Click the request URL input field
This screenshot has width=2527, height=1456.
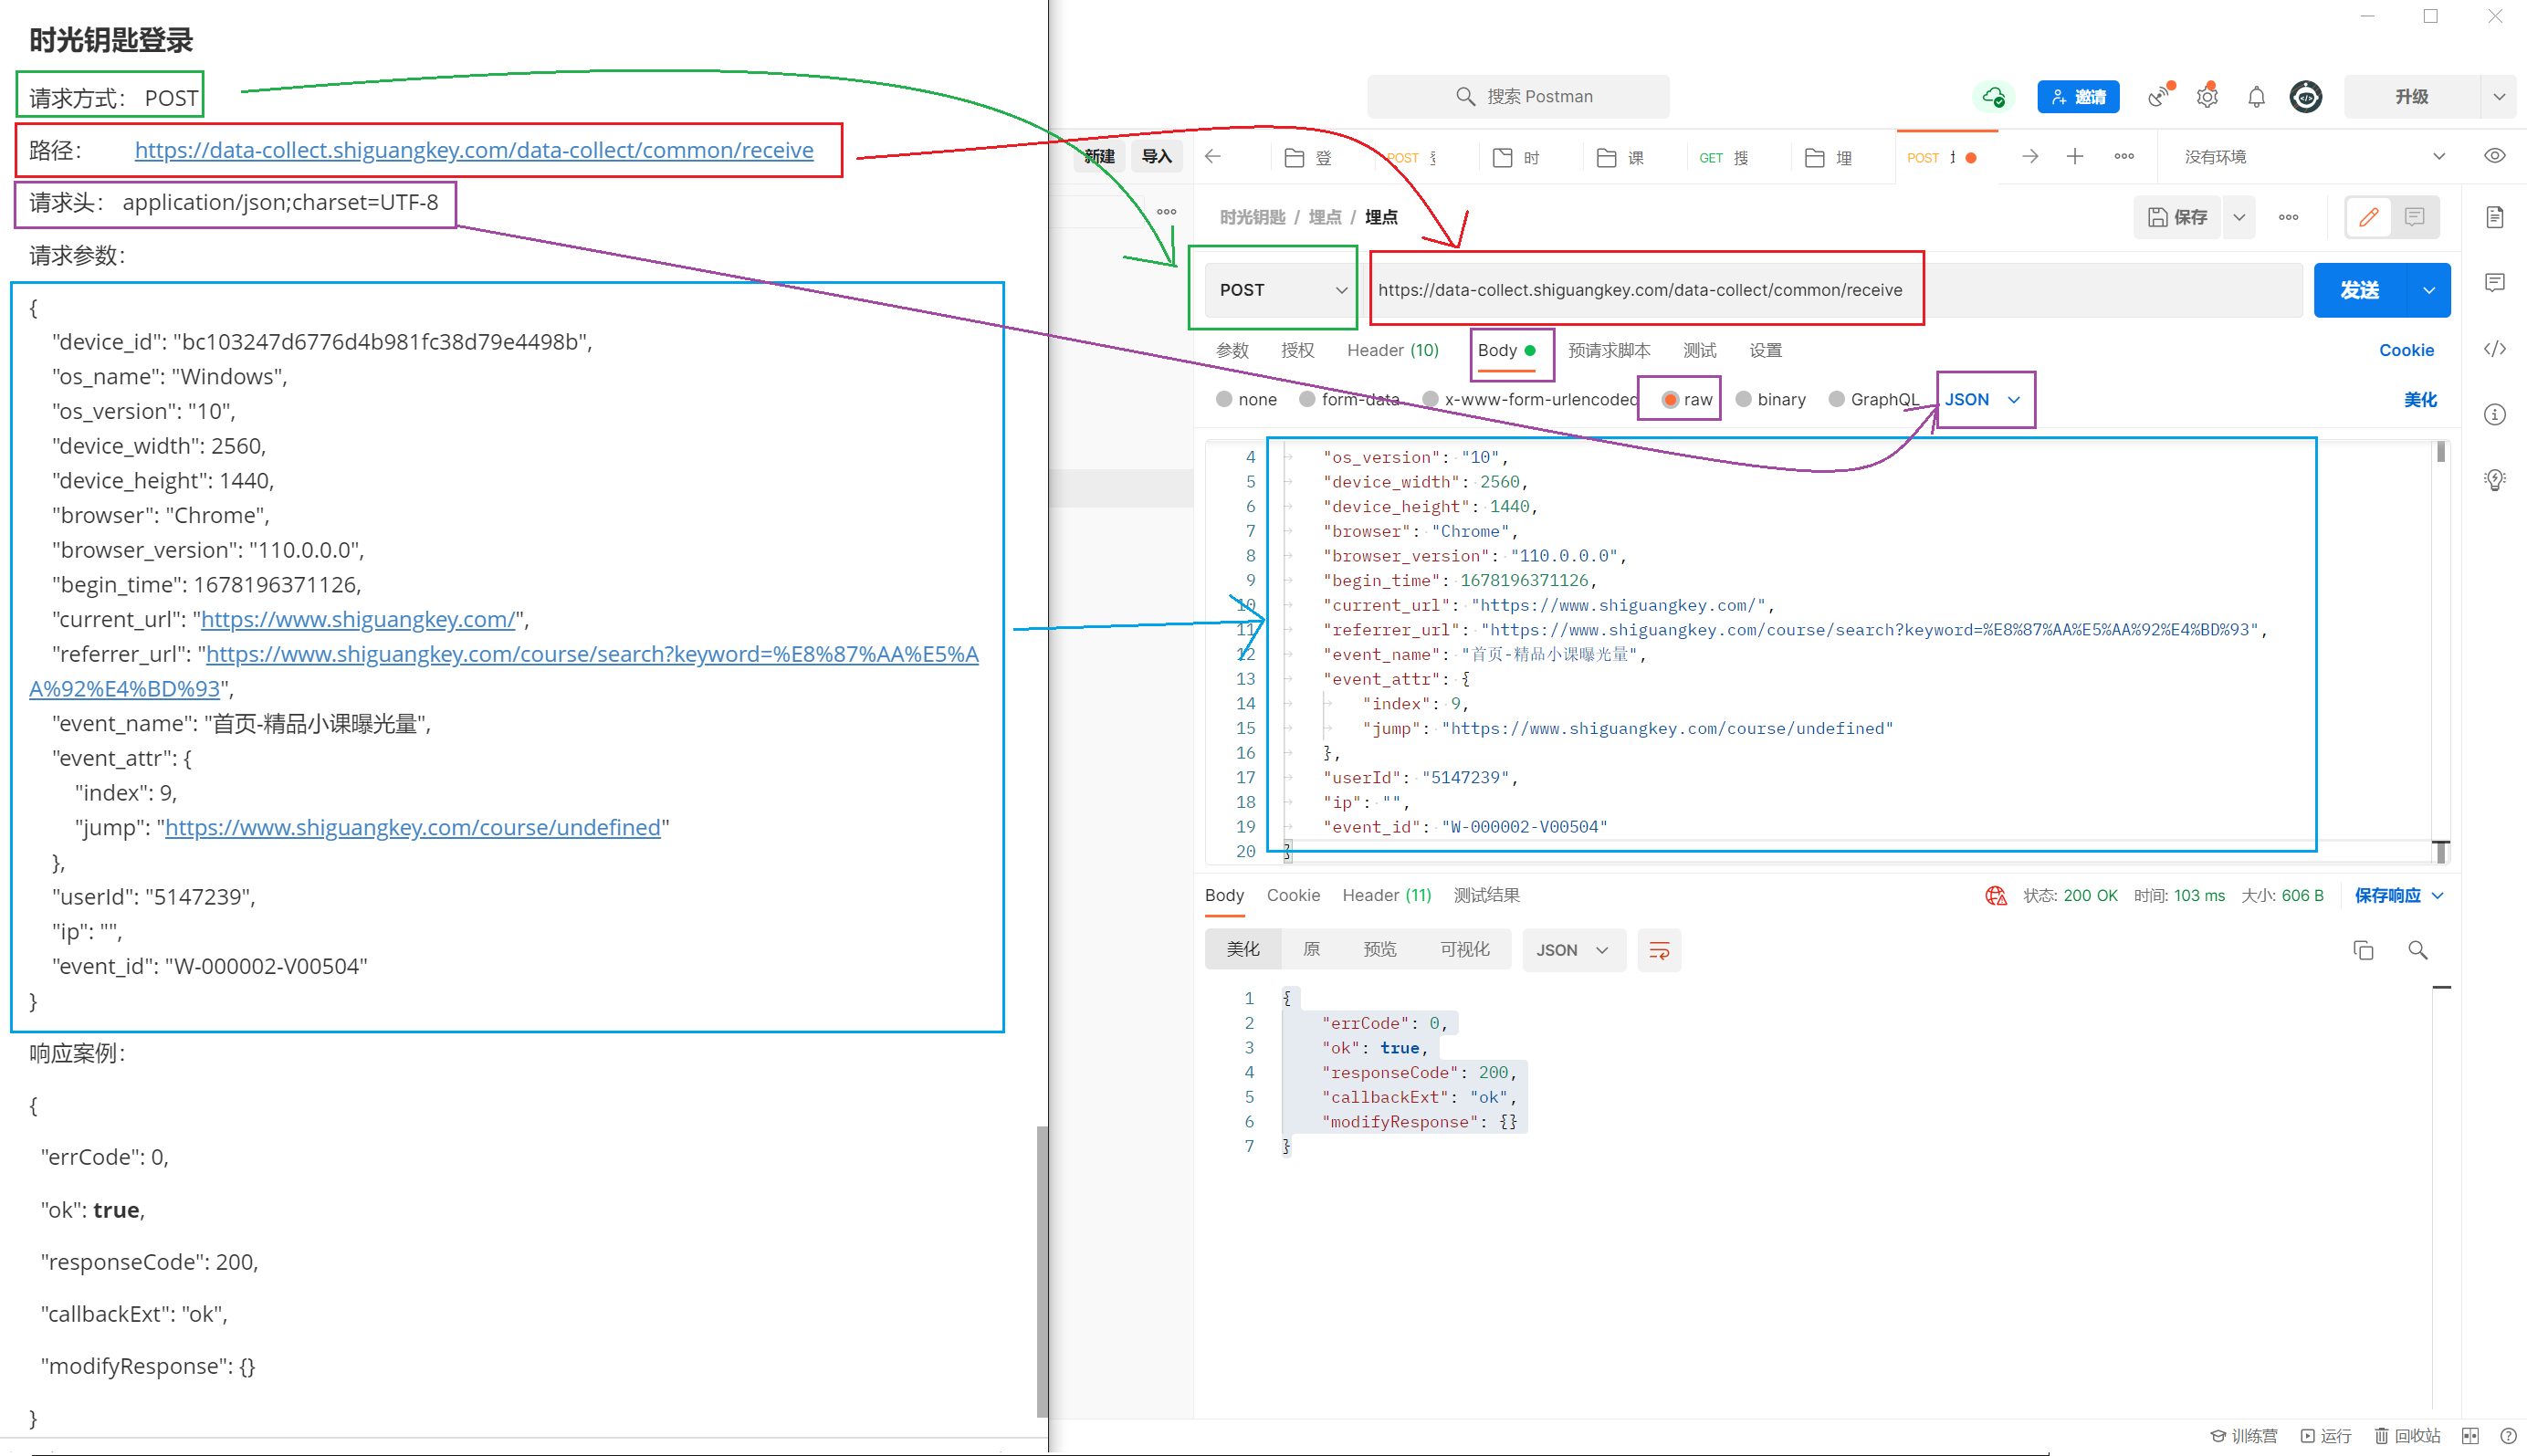tap(1640, 290)
